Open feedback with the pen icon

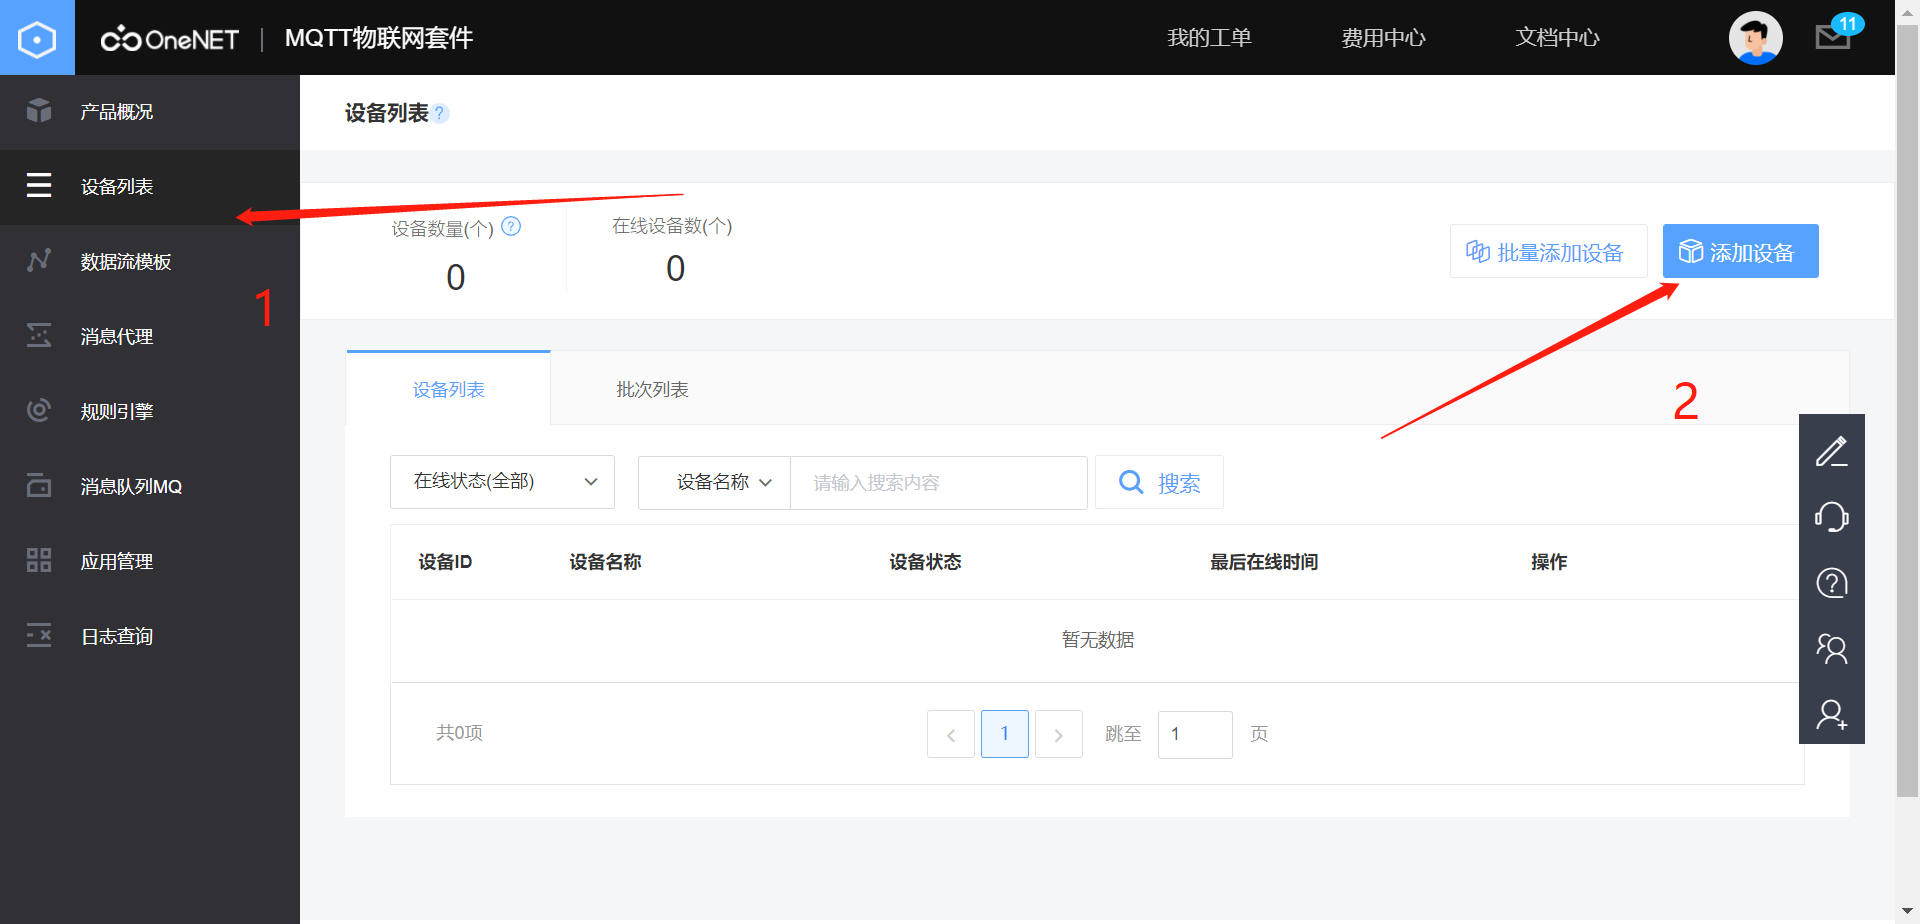1832,451
